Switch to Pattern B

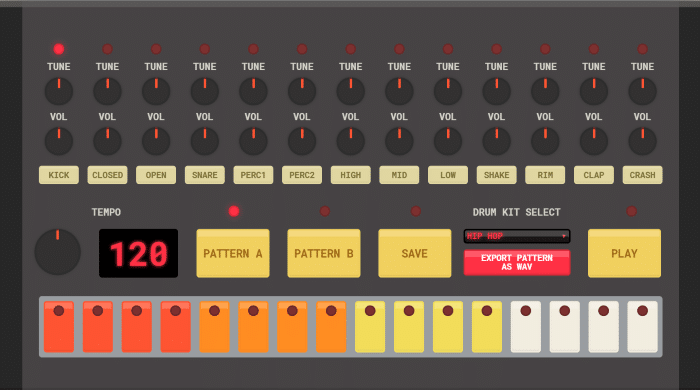(x=324, y=253)
